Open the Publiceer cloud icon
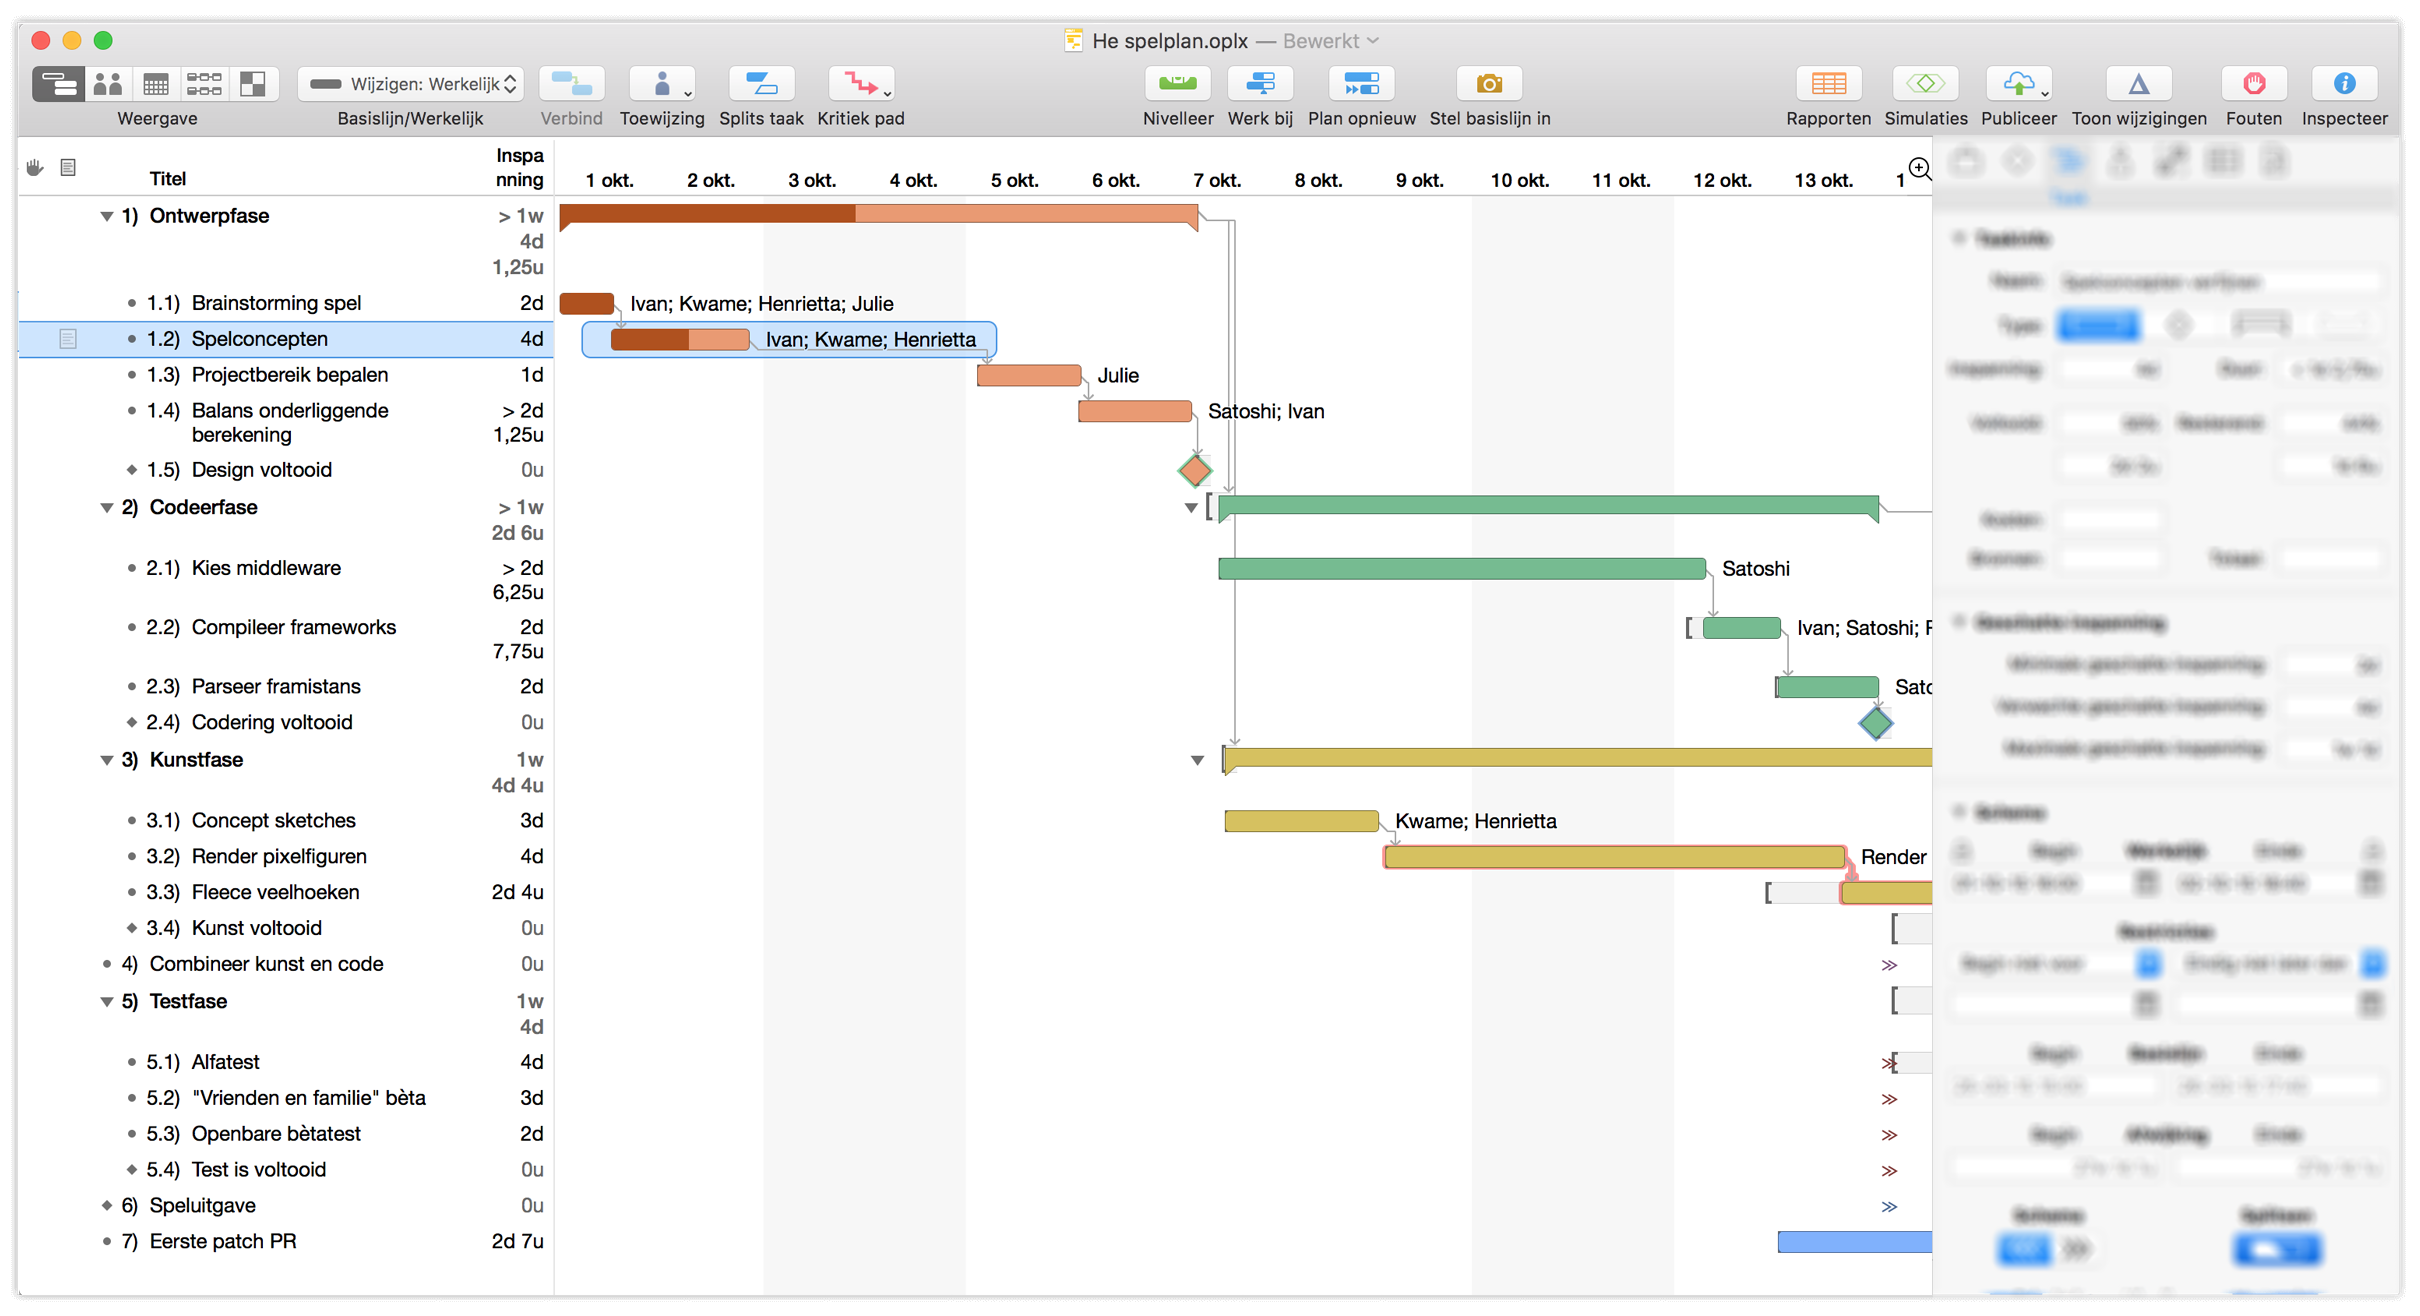The width and height of the screenshot is (2420, 1316). (x=2019, y=84)
